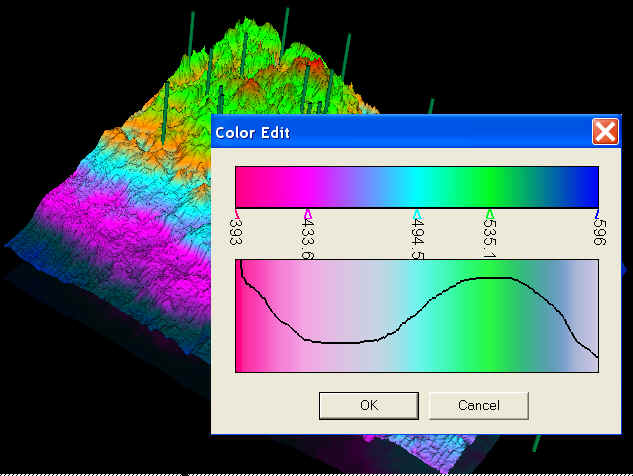Close the Color Edit dialog
This screenshot has height=476, width=633.
tap(604, 132)
